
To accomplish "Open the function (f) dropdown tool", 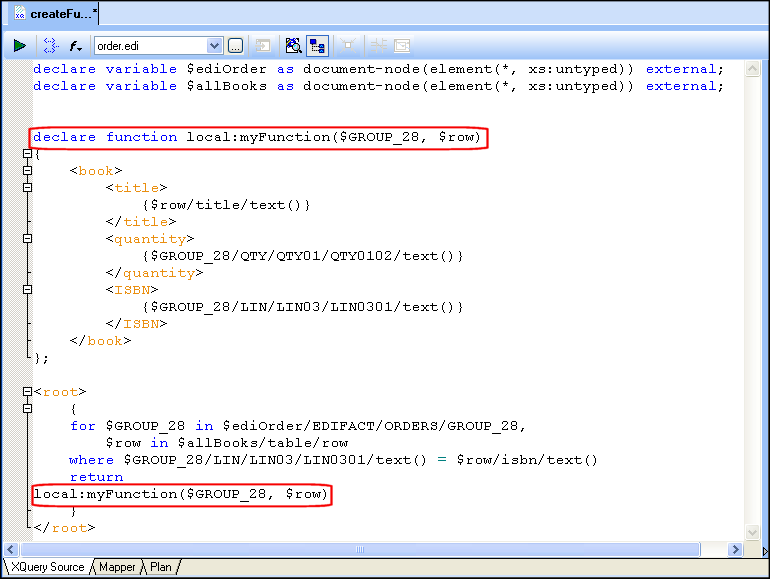I will tap(75, 46).
